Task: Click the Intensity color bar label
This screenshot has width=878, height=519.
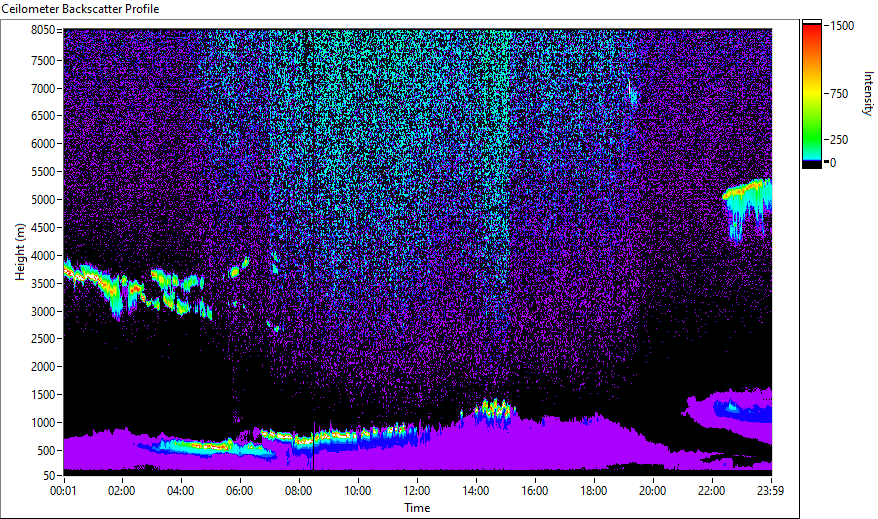Action: click(868, 93)
